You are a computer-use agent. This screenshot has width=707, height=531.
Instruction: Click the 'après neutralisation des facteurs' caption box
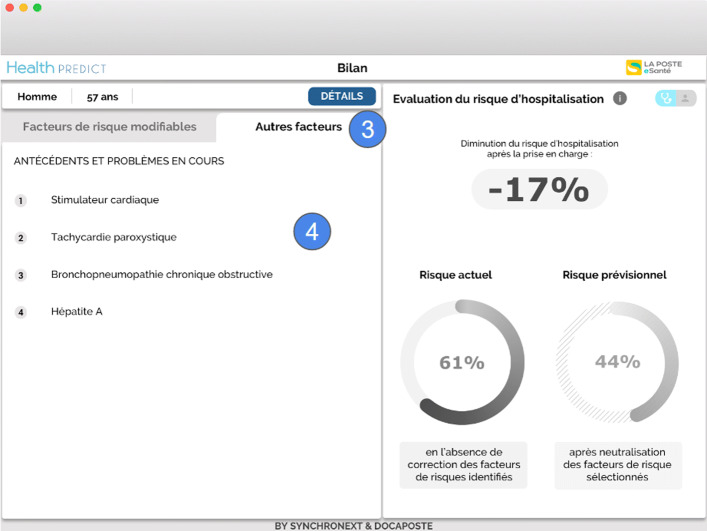pyautogui.click(x=618, y=465)
